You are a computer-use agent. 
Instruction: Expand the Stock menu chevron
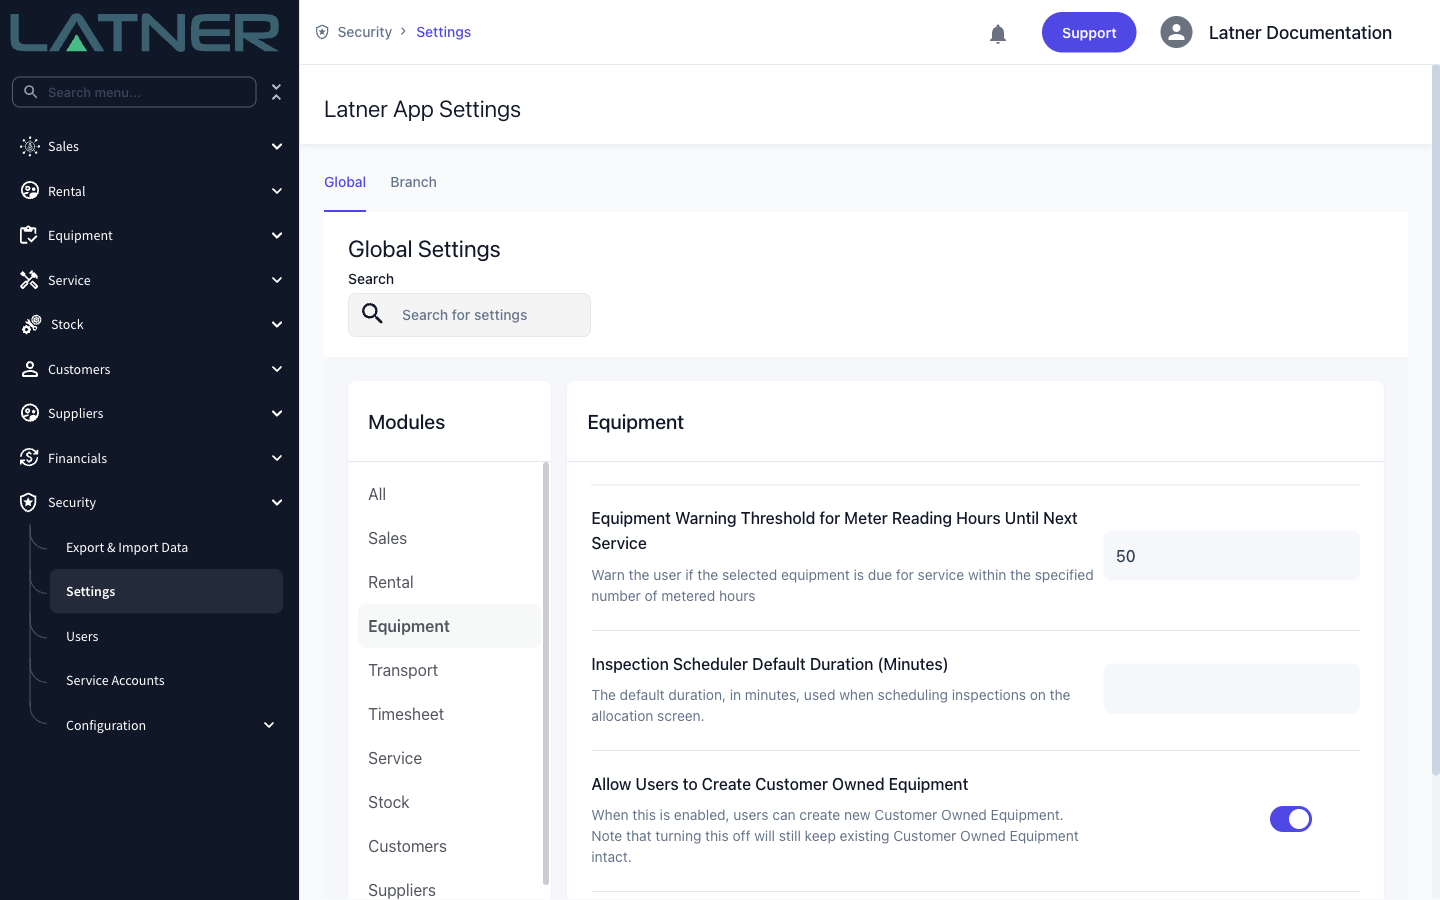click(277, 324)
